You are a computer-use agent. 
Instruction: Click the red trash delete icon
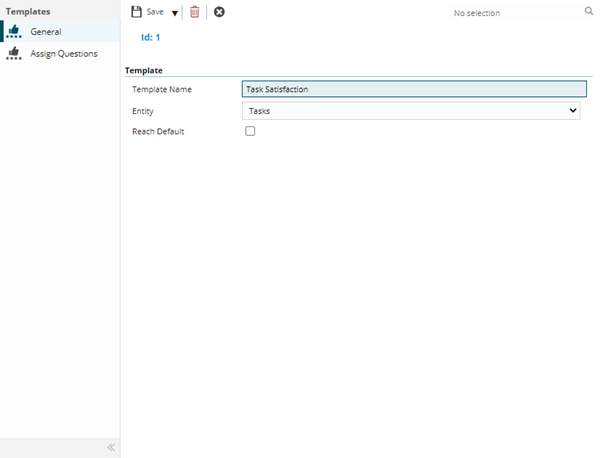[195, 12]
